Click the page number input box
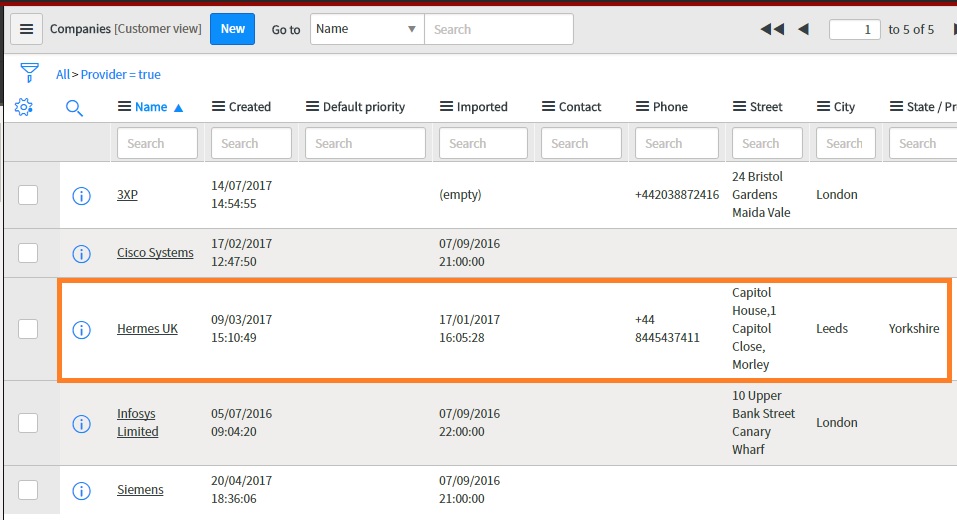Viewport: 957px width, 520px height. click(x=854, y=29)
